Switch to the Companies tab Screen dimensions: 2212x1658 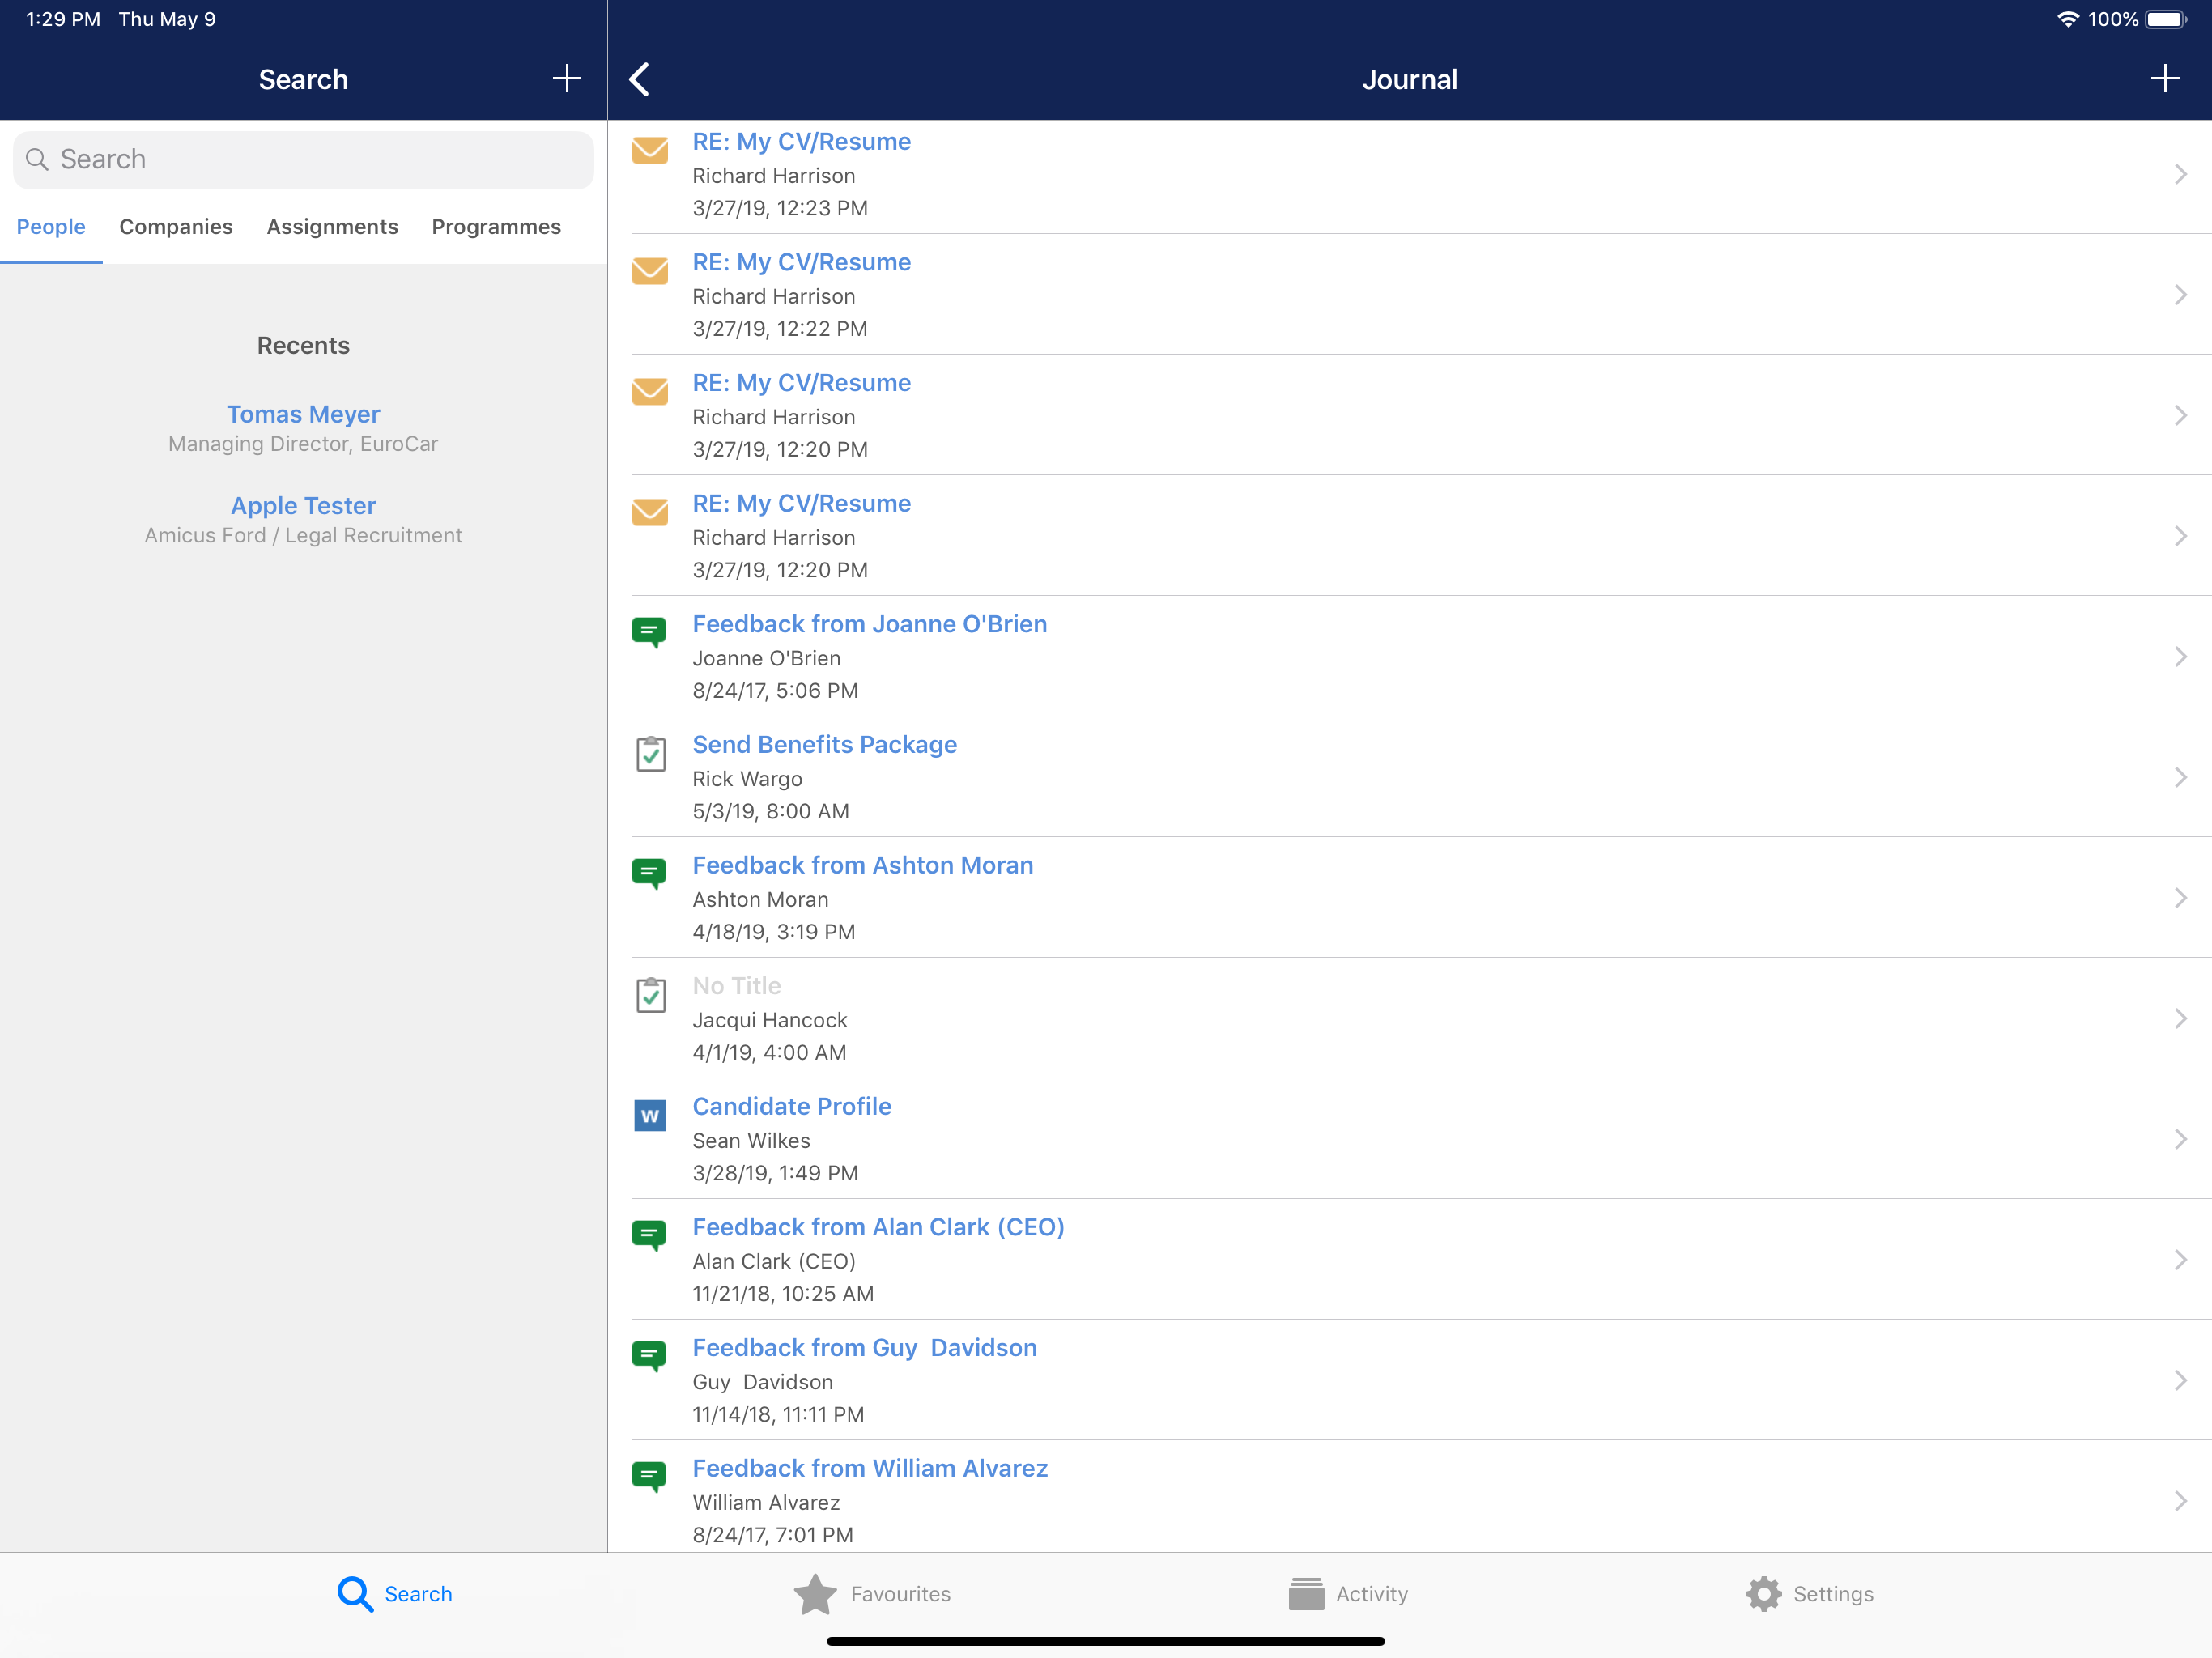[x=176, y=227]
